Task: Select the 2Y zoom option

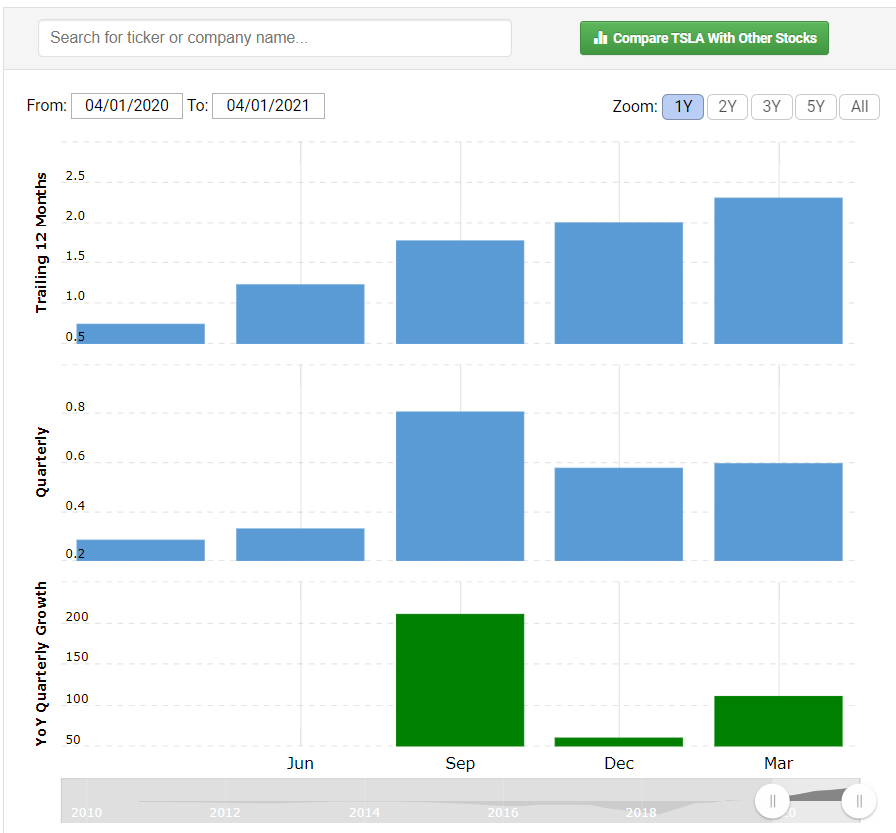Action: click(x=727, y=107)
